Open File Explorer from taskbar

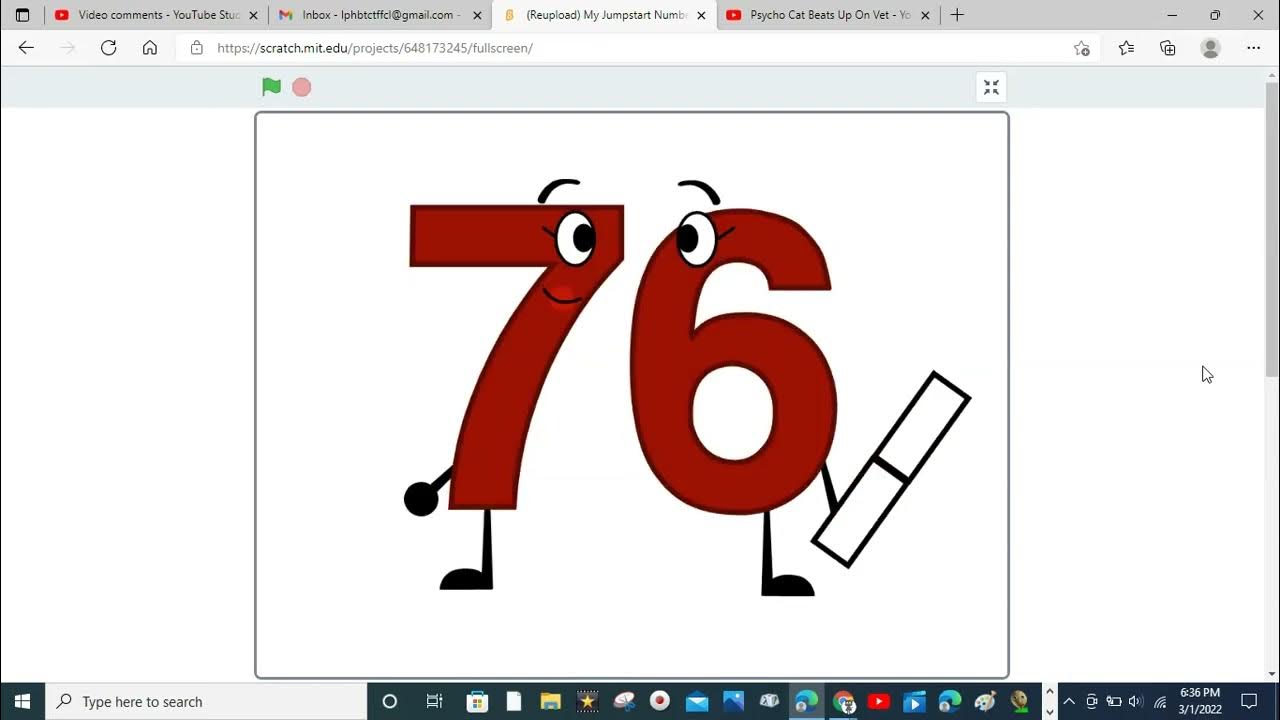pos(550,701)
